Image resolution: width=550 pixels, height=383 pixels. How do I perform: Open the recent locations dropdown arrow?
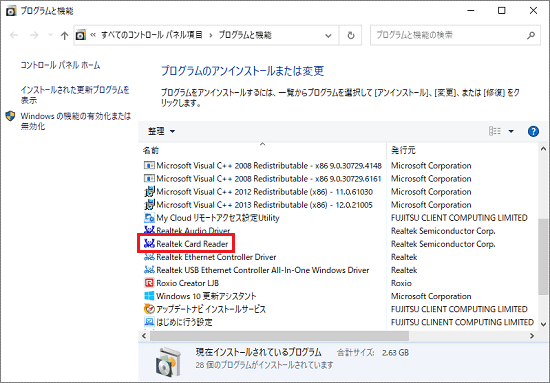click(50, 35)
